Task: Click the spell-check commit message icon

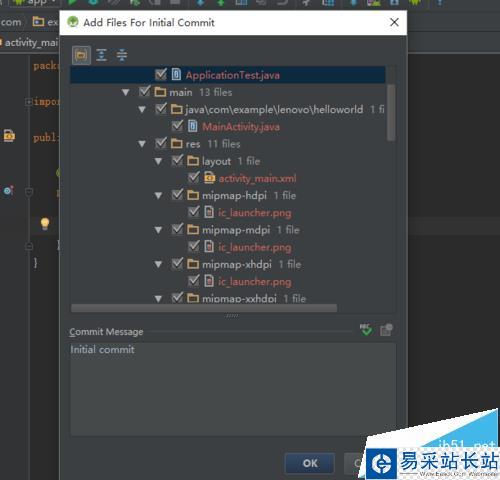Action: pyautogui.click(x=366, y=330)
